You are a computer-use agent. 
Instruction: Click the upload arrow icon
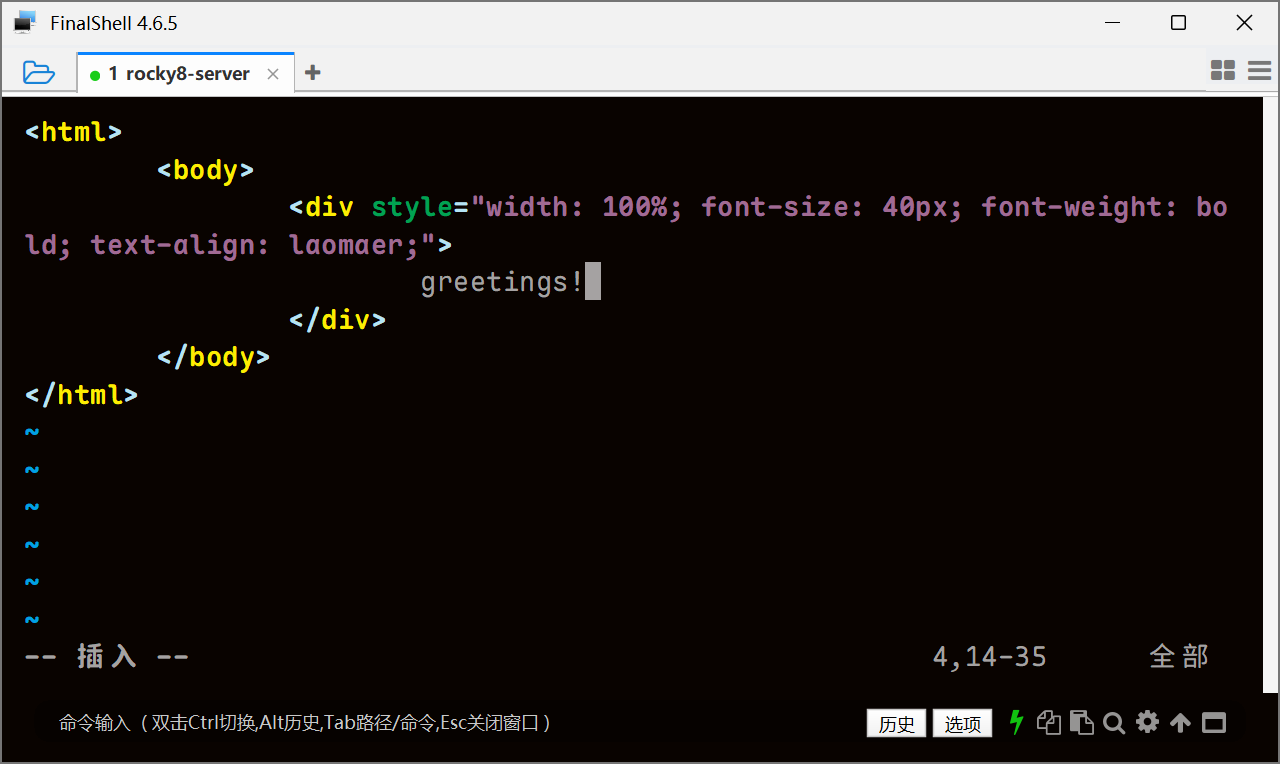[x=1180, y=722]
